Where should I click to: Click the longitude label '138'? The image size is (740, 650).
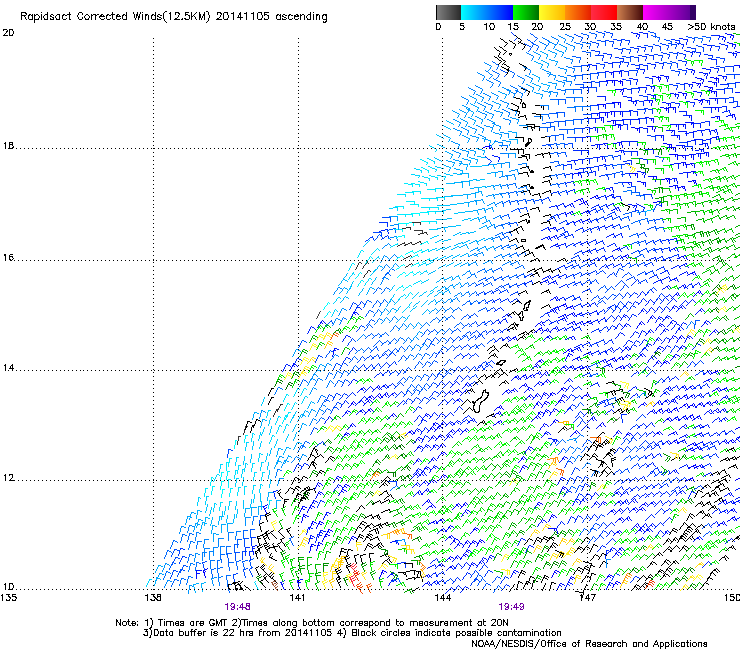[153, 598]
